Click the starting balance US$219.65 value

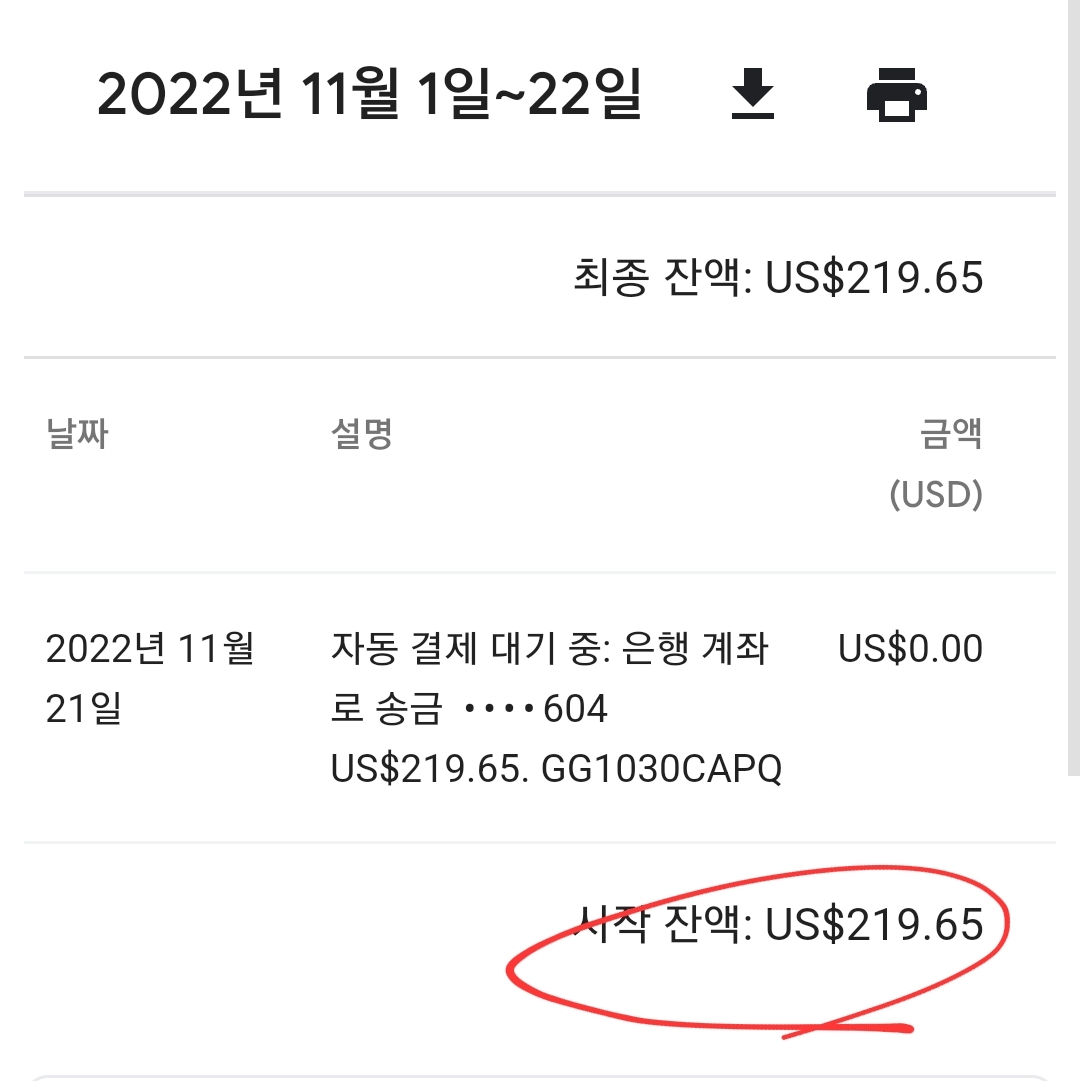click(x=874, y=924)
